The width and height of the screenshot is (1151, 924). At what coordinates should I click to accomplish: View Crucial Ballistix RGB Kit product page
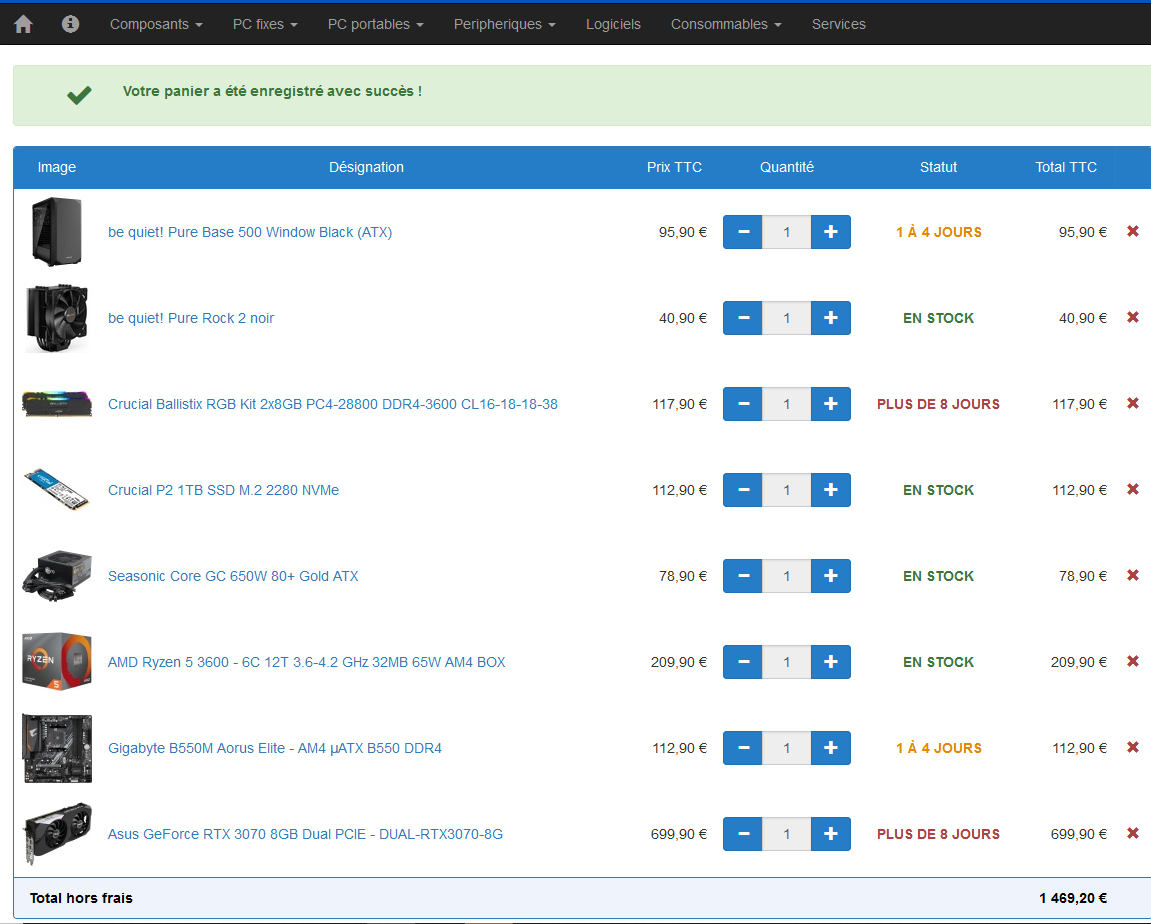click(333, 404)
